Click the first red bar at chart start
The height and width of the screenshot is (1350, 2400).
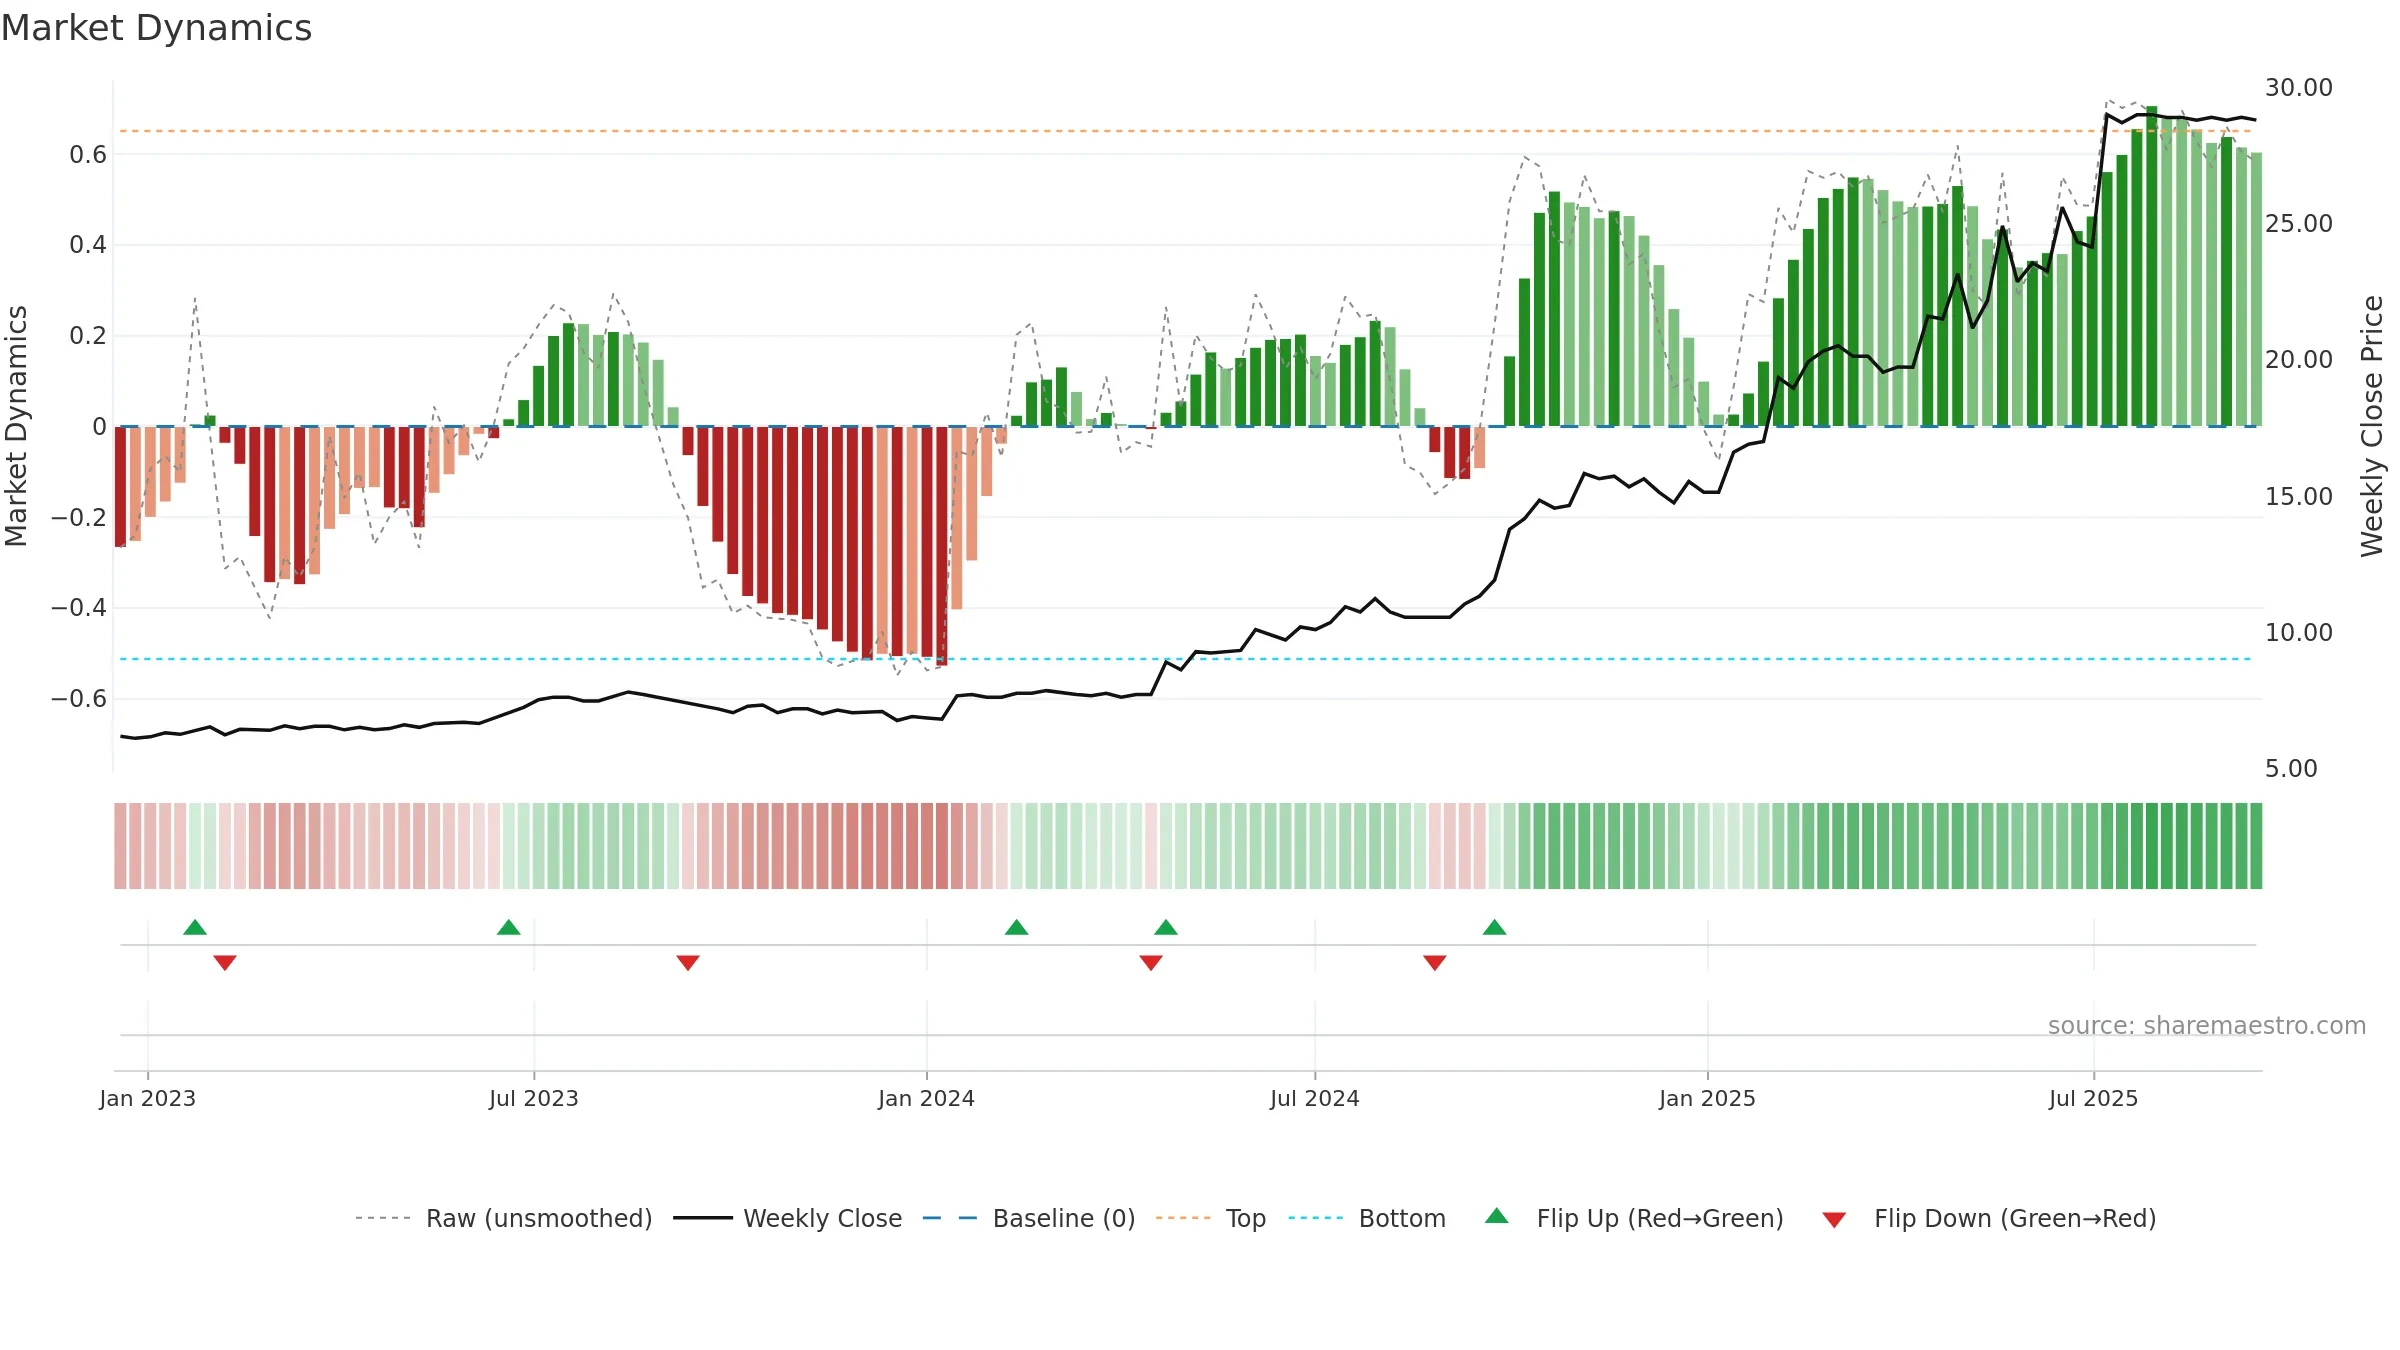121,487
